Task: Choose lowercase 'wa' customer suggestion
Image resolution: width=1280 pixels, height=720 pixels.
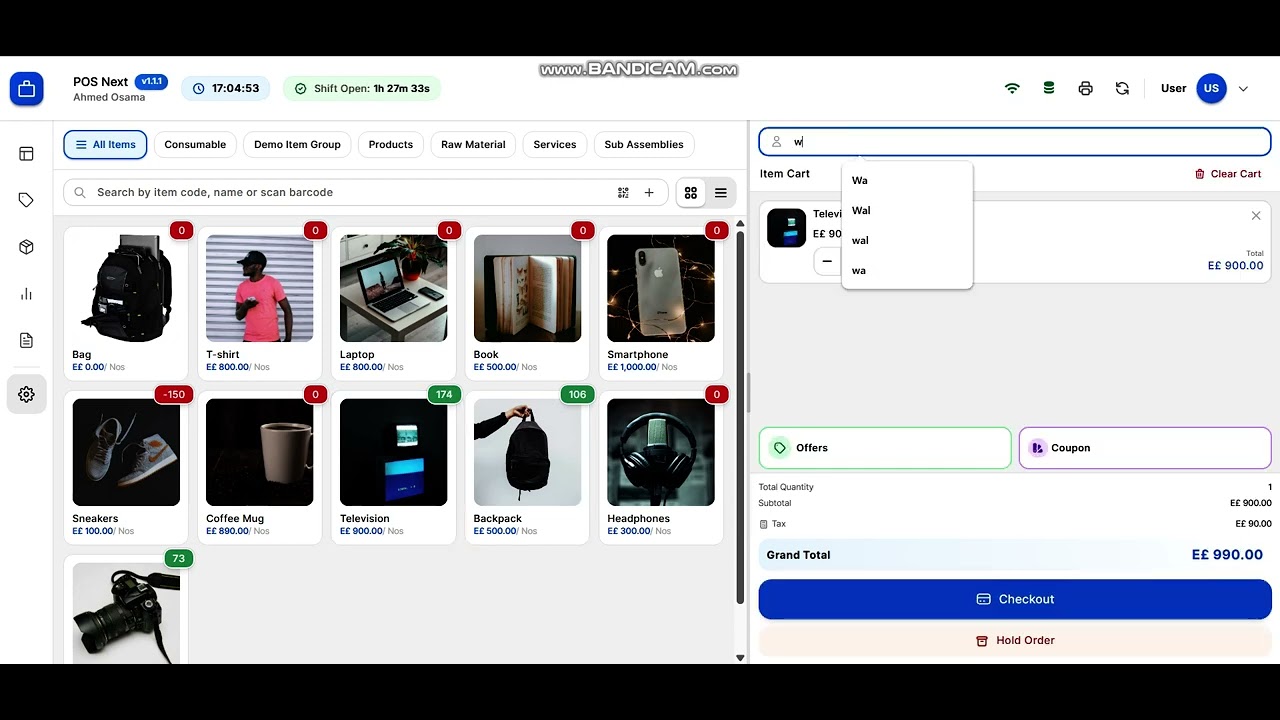Action: point(907,270)
